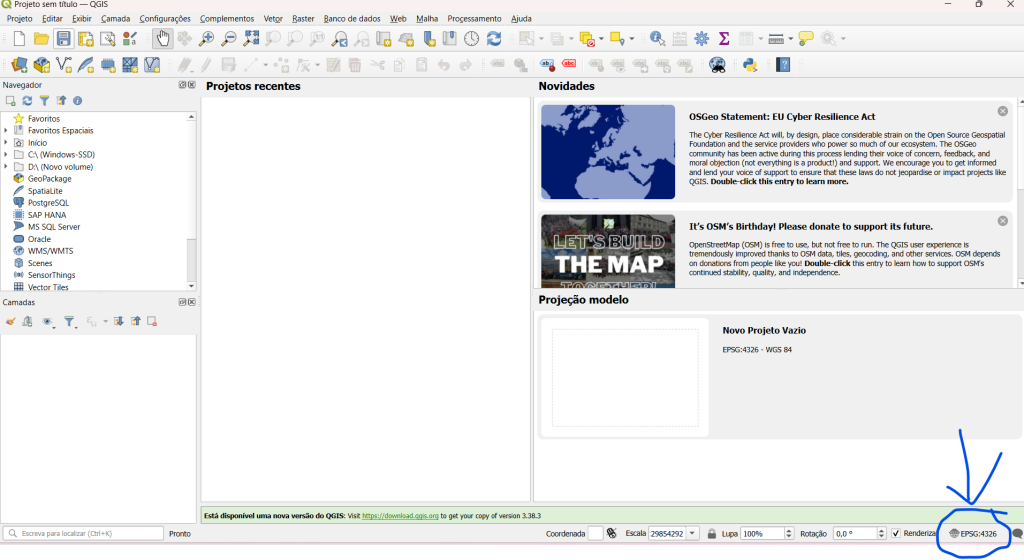Select the PostgreSQL browser item
This screenshot has width=1024, height=560.
point(48,203)
